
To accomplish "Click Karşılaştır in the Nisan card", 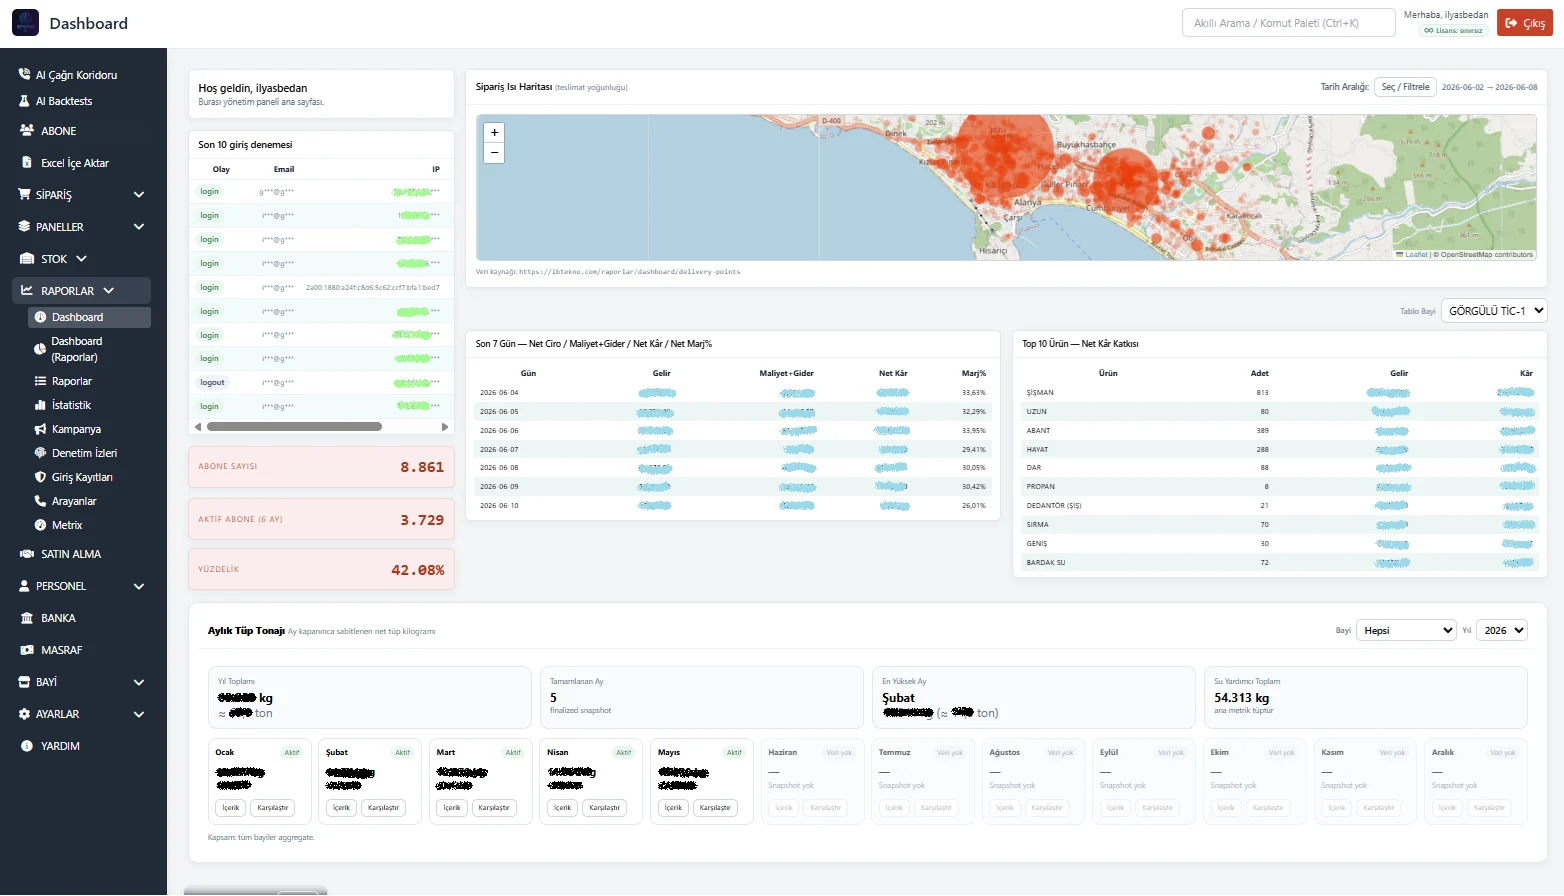I will (x=604, y=807).
